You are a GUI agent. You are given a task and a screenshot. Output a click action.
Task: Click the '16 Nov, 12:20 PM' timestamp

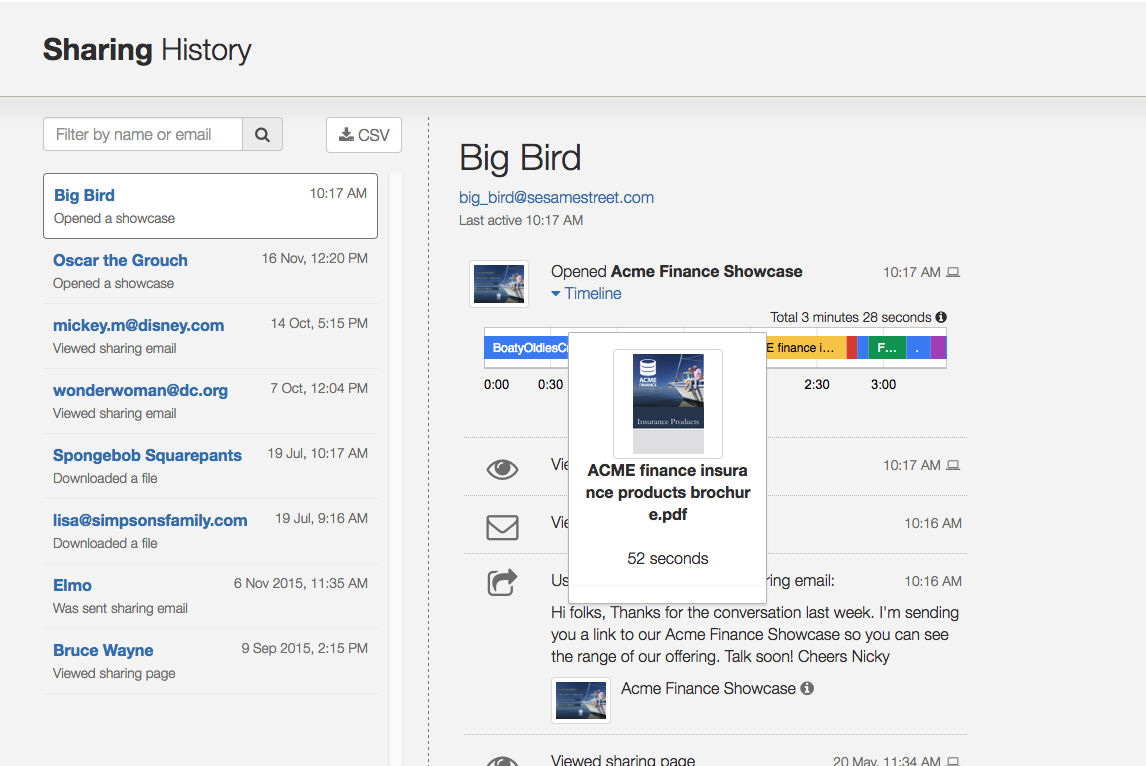tap(315, 258)
